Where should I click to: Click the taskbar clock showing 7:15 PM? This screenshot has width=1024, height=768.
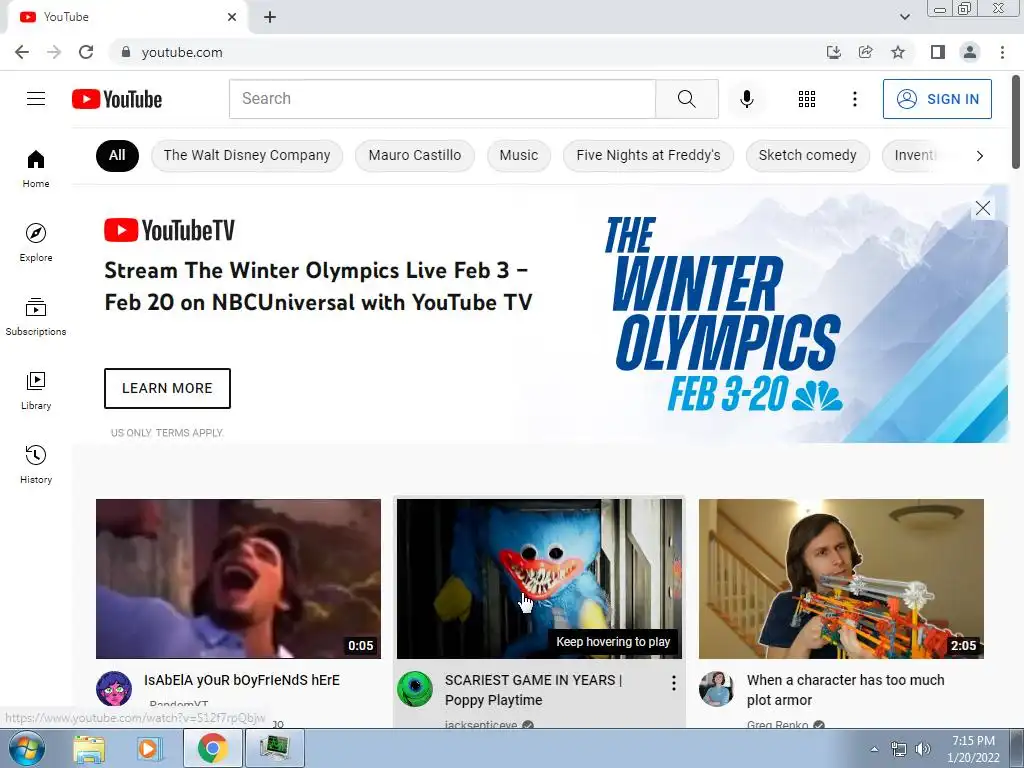[x=973, y=749]
